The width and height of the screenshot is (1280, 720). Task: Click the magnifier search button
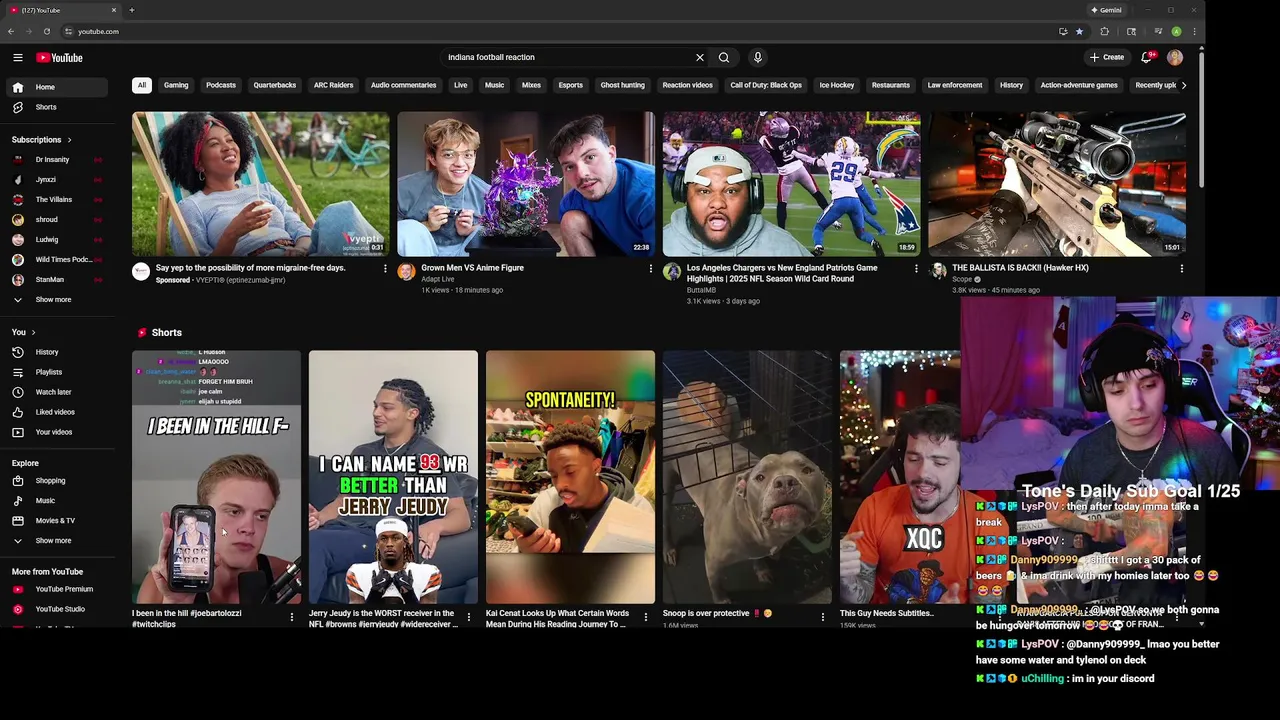[x=724, y=58]
